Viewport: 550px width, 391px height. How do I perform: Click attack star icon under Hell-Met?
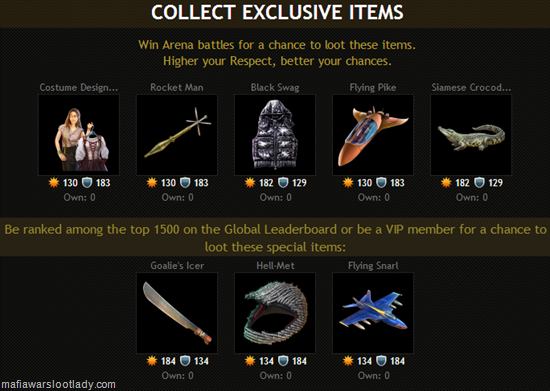pyautogui.click(x=250, y=361)
